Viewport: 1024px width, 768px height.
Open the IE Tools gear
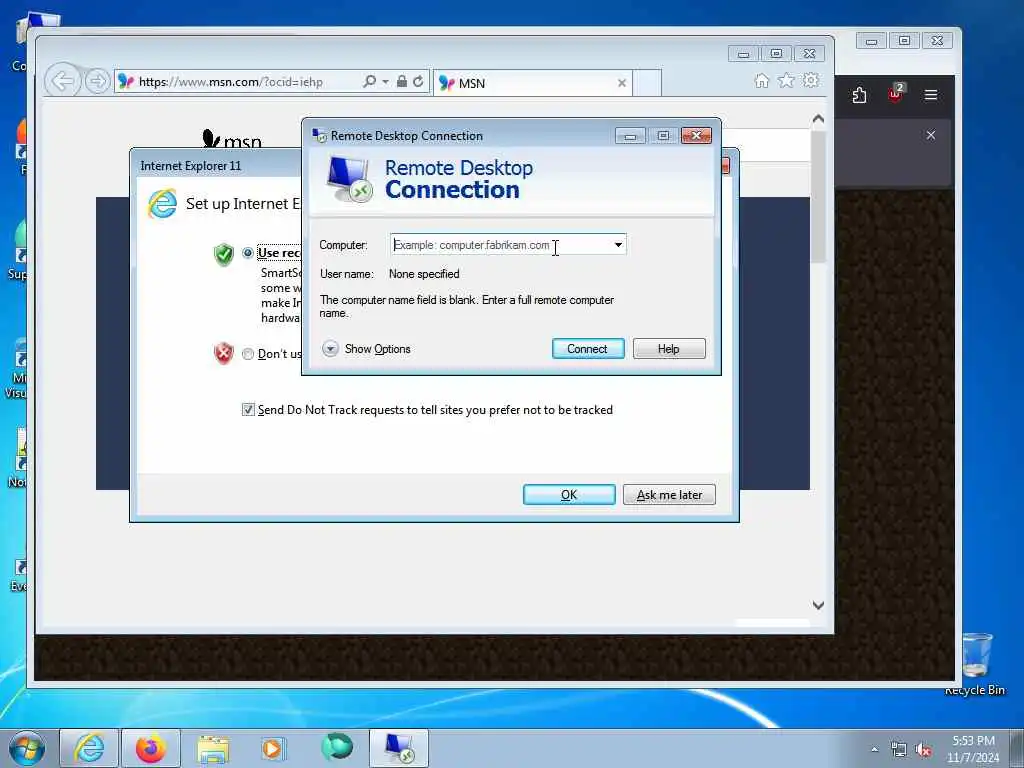click(x=811, y=80)
